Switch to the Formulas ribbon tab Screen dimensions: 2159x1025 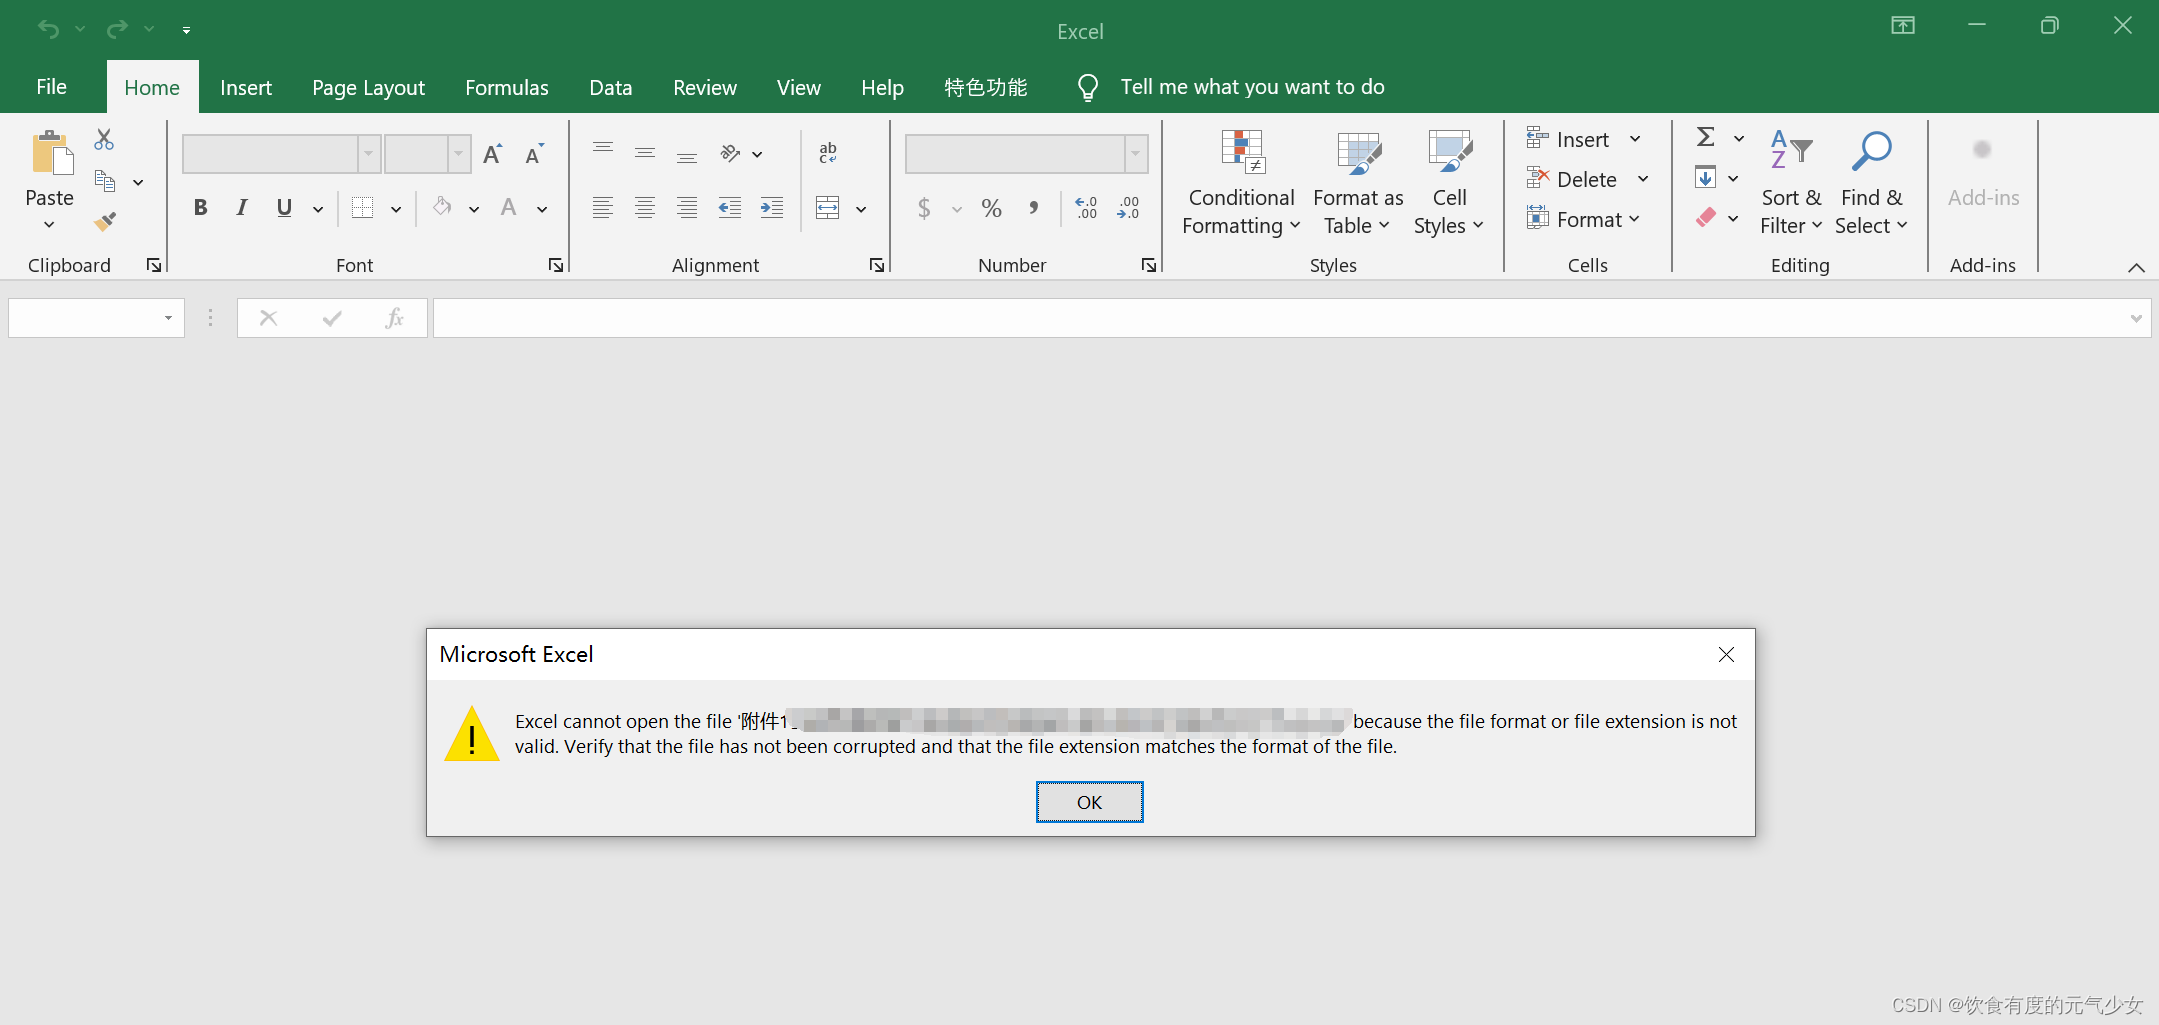coord(507,87)
